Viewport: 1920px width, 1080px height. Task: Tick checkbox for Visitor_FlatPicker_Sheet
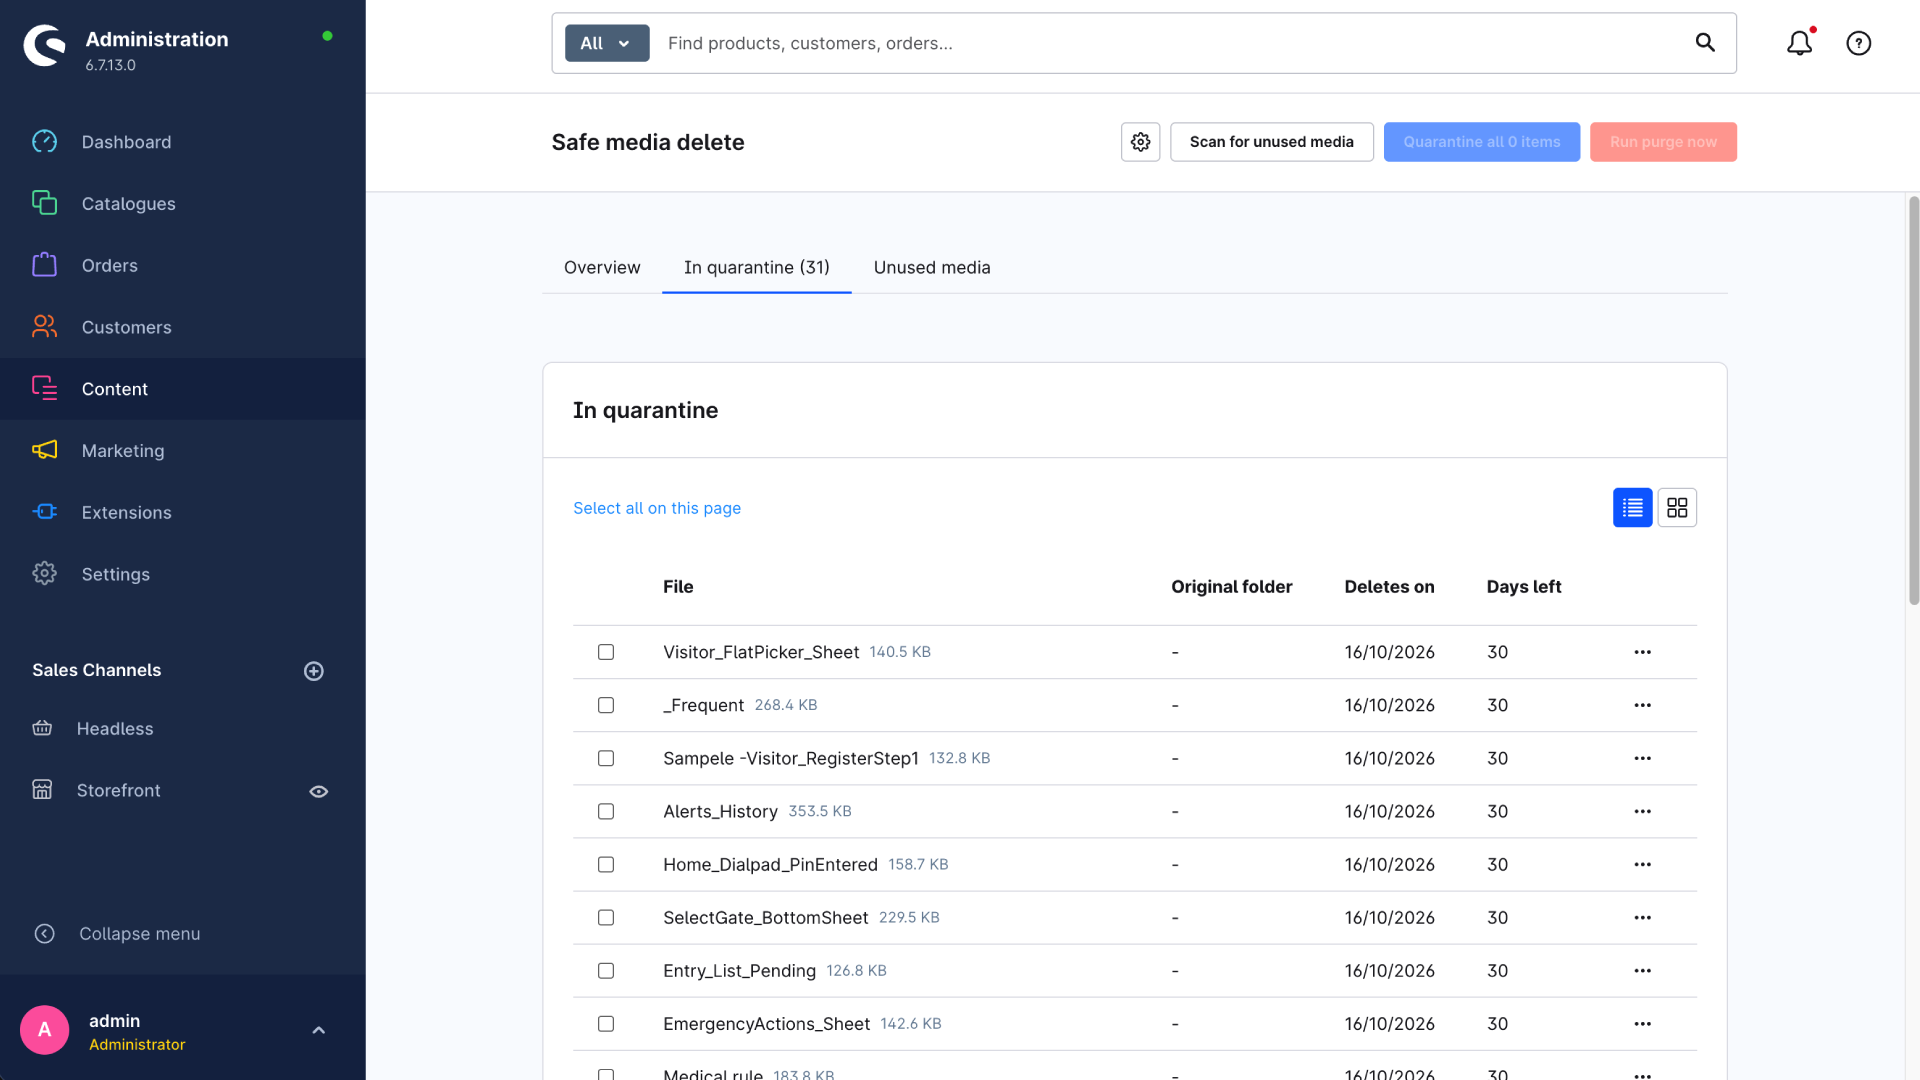point(606,652)
